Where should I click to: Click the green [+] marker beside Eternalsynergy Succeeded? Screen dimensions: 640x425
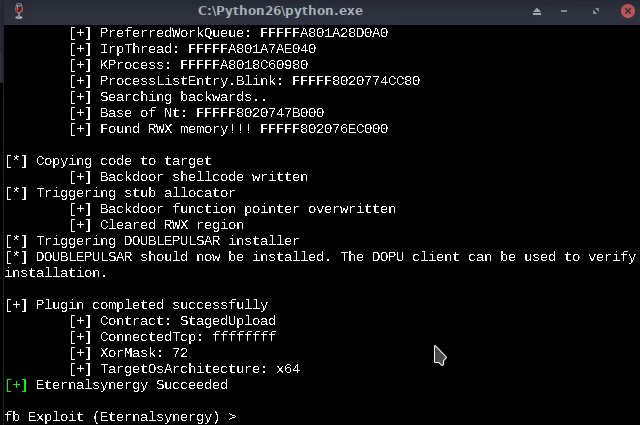click(x=16, y=385)
